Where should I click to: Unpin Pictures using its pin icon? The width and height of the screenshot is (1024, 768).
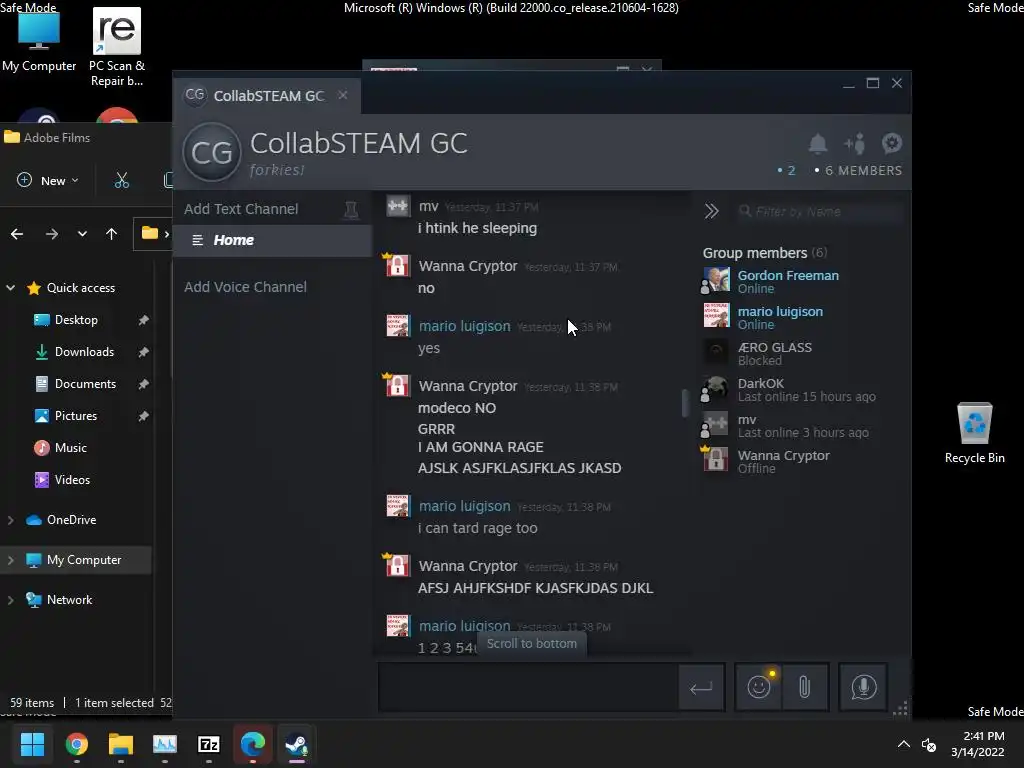[143, 416]
